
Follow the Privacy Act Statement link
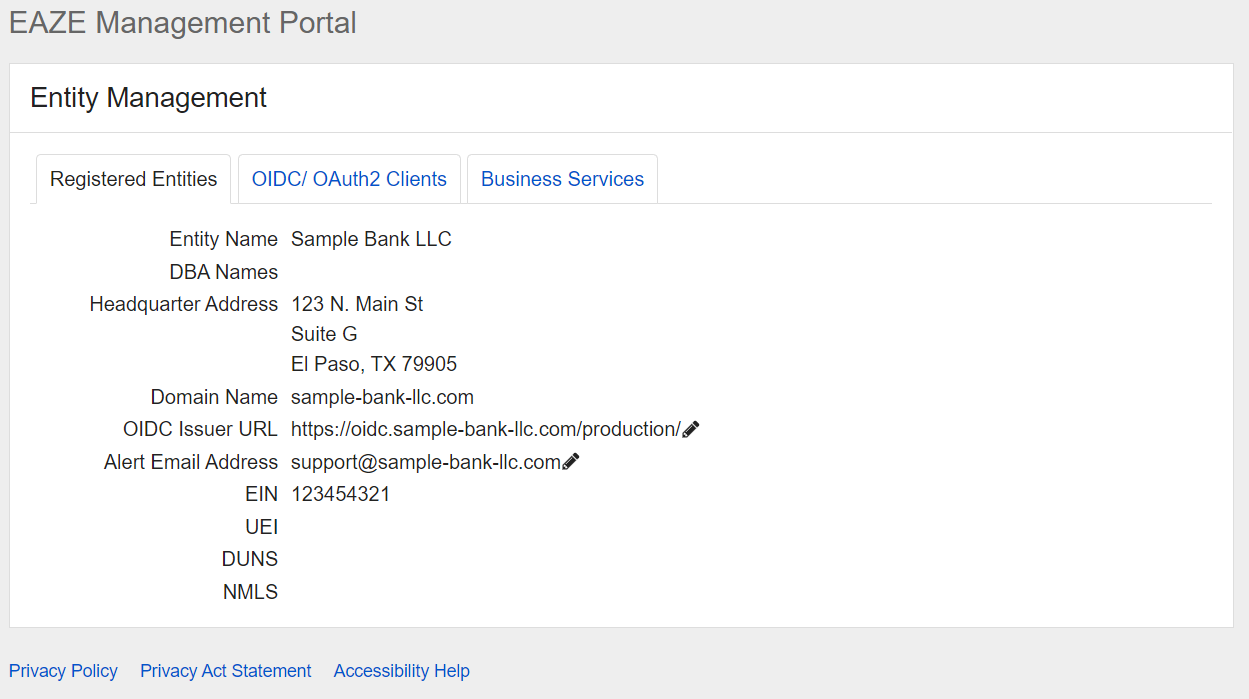[225, 671]
